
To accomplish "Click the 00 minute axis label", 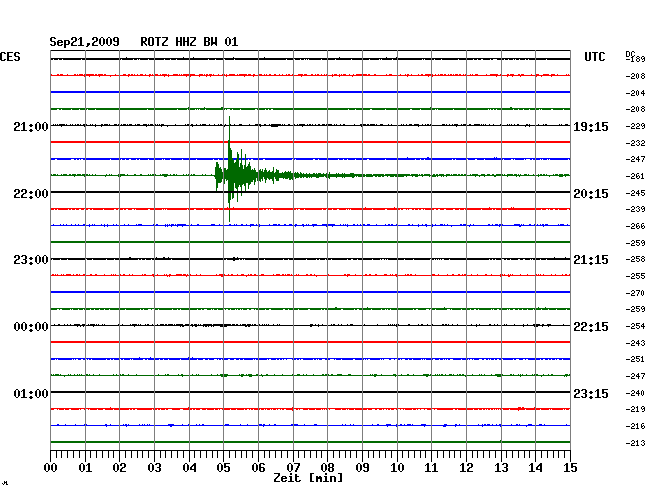I will (x=51, y=467).
